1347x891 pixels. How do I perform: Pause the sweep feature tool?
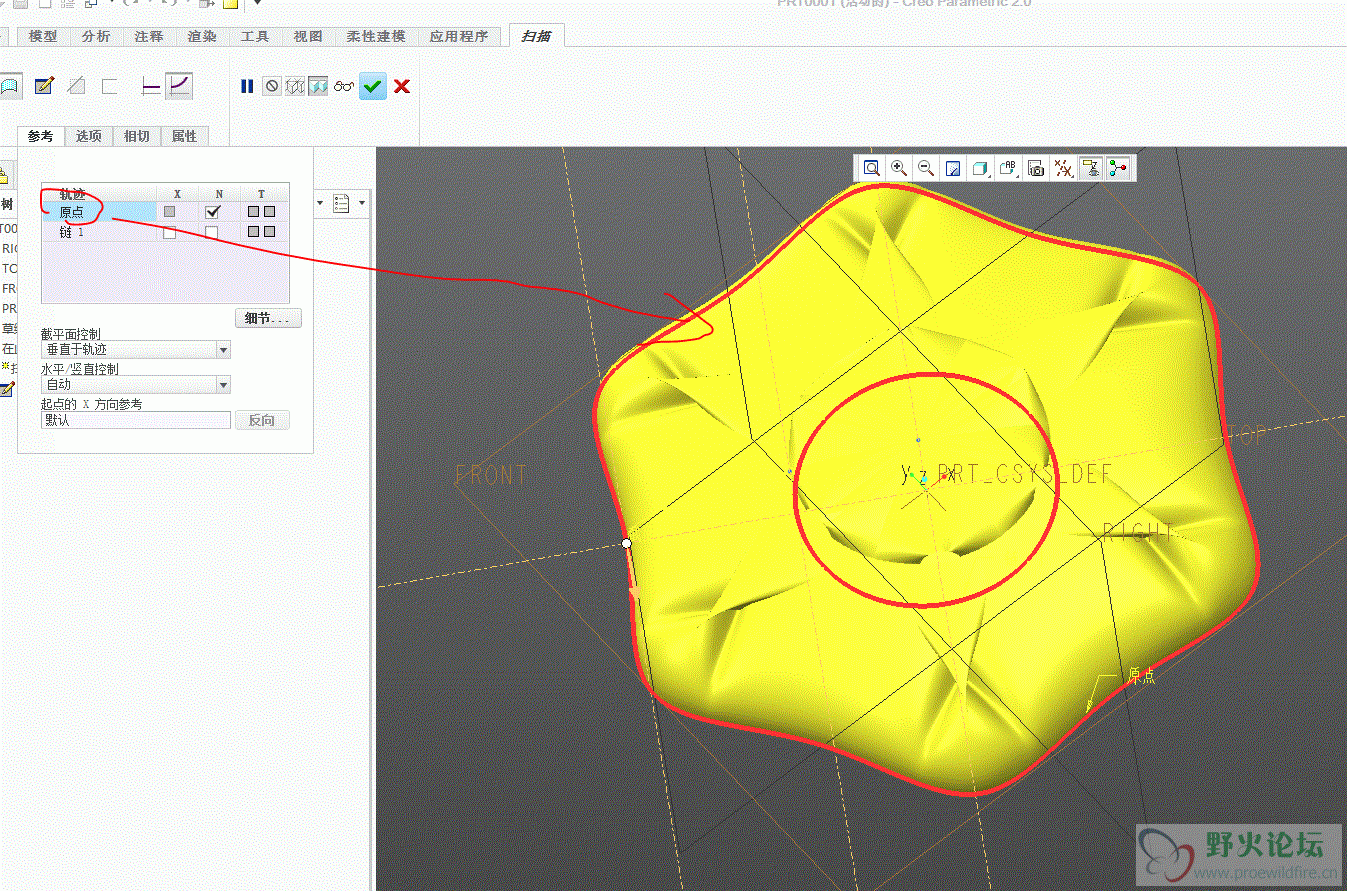point(247,87)
